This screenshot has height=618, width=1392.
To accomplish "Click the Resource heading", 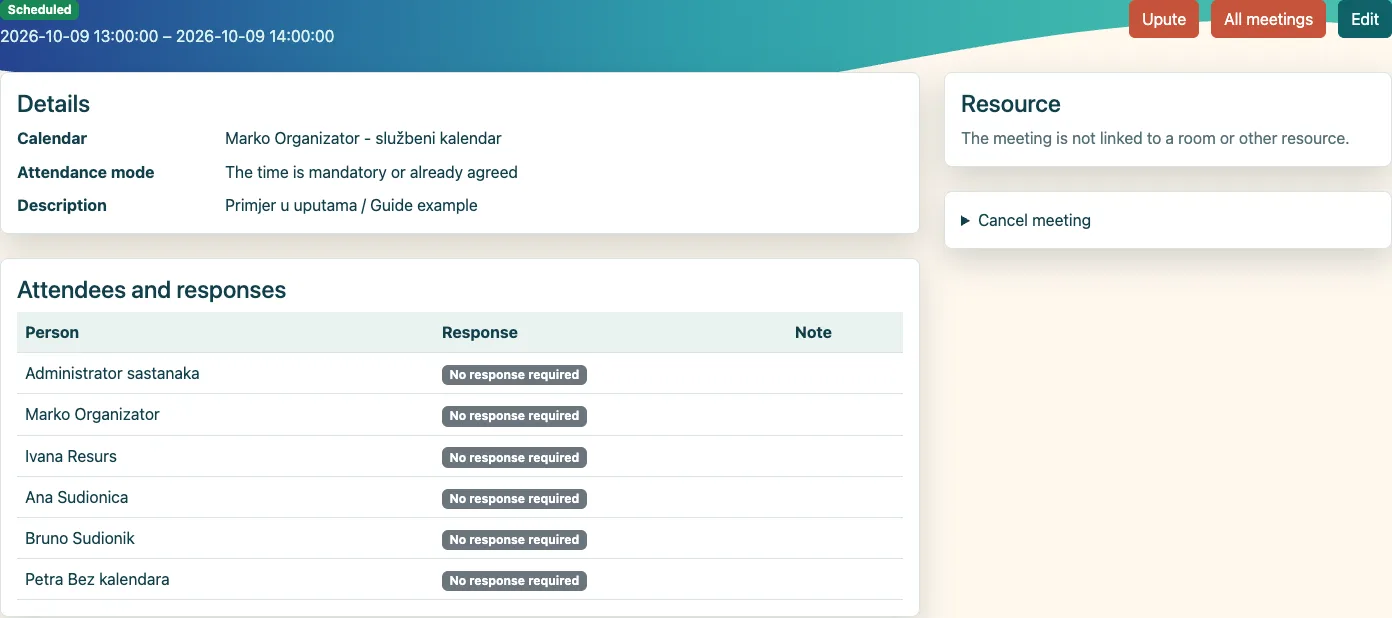I will click(1010, 104).
